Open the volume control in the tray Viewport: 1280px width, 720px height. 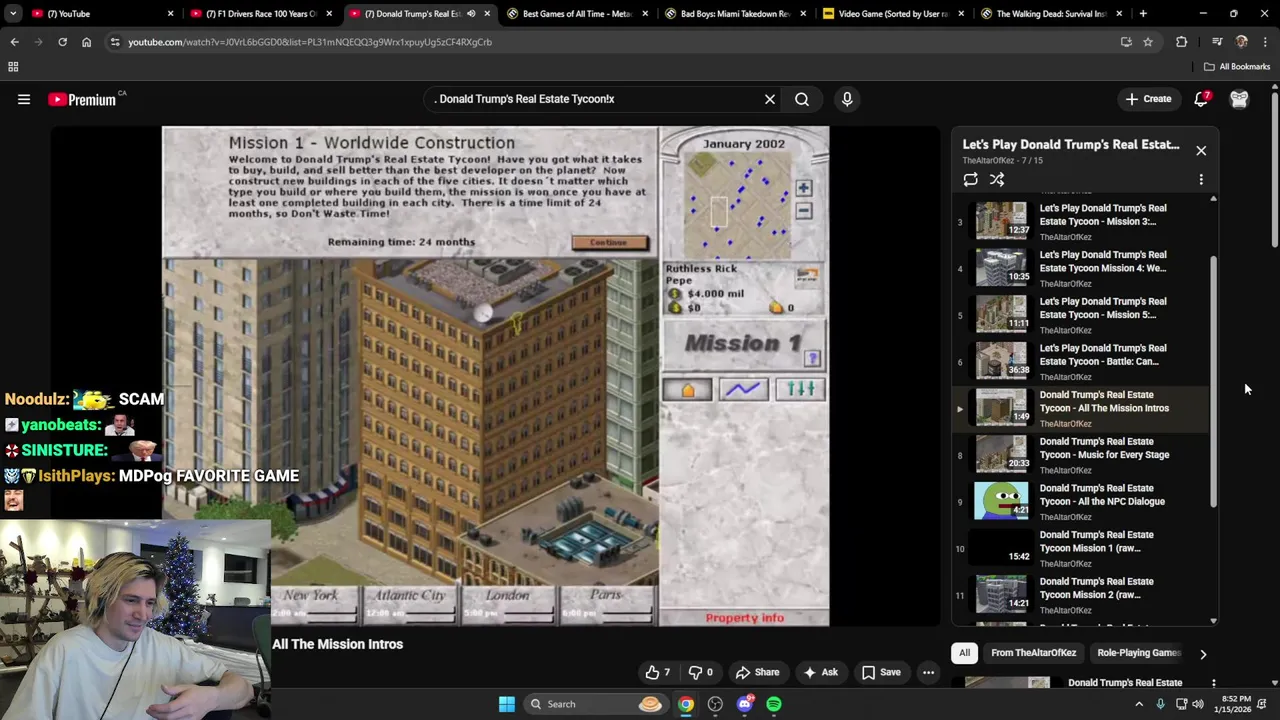[x=1197, y=704]
